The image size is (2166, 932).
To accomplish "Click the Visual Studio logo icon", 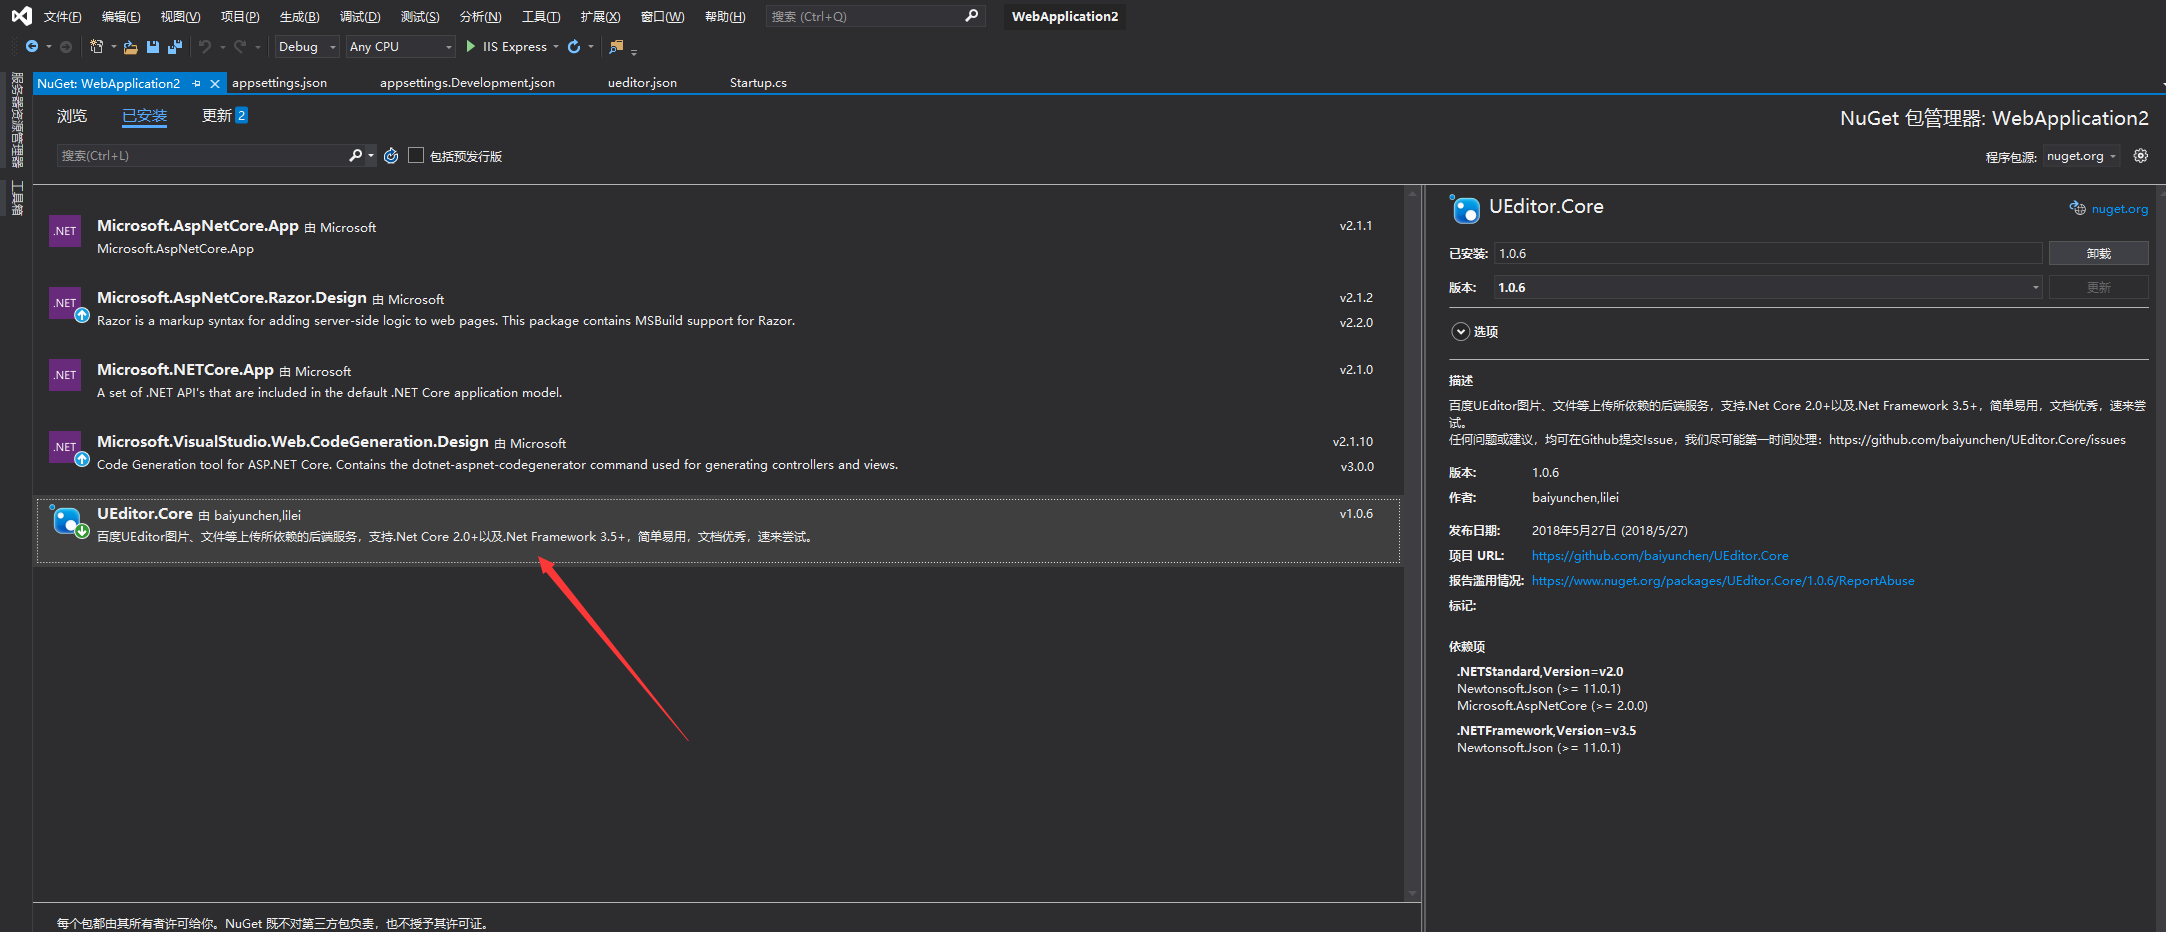I will (21, 16).
